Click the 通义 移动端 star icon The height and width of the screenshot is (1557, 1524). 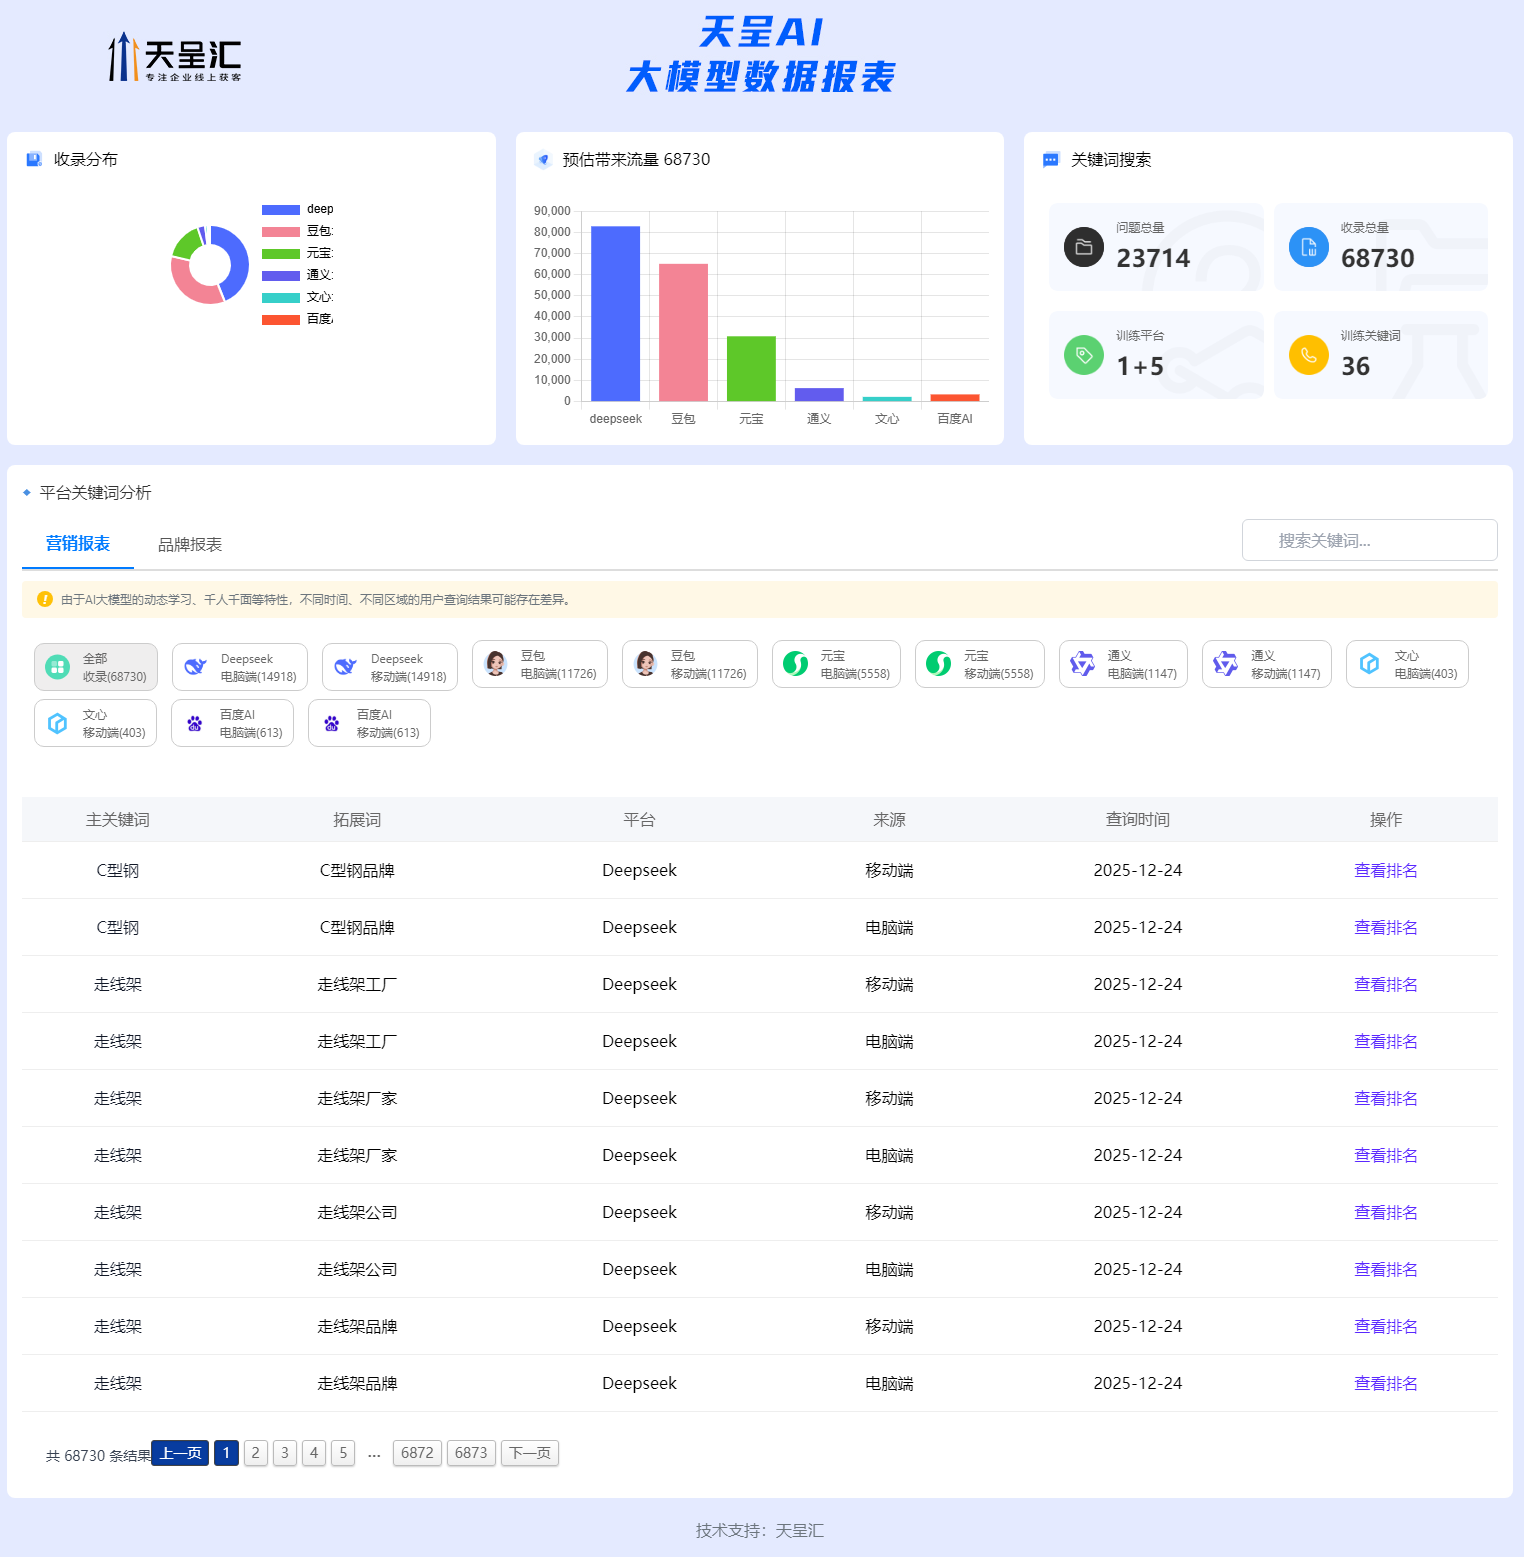1226,664
